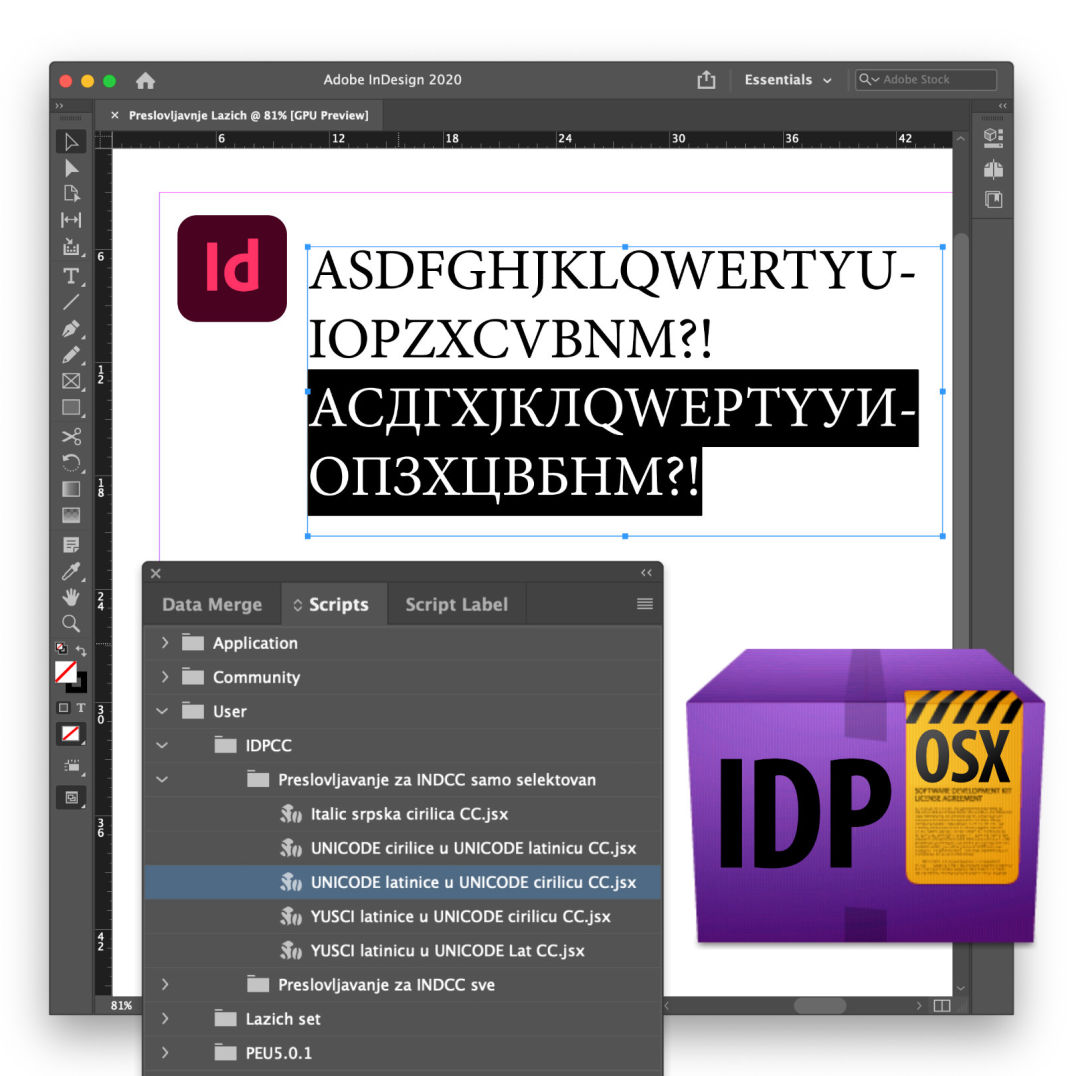Switch to the Script Label tab

[456, 605]
